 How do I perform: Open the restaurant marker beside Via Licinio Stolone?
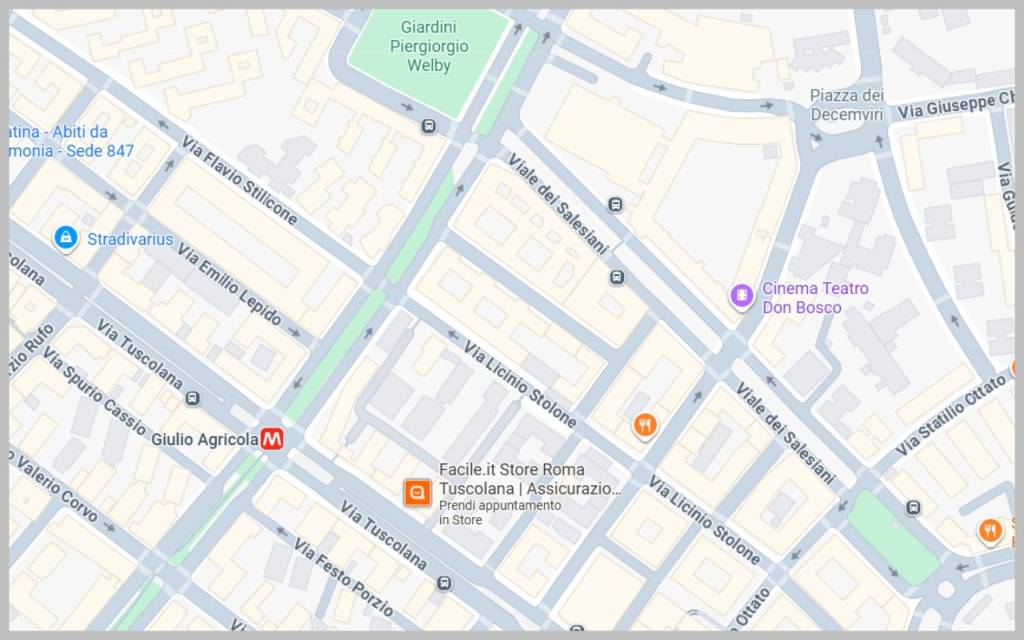[645, 425]
